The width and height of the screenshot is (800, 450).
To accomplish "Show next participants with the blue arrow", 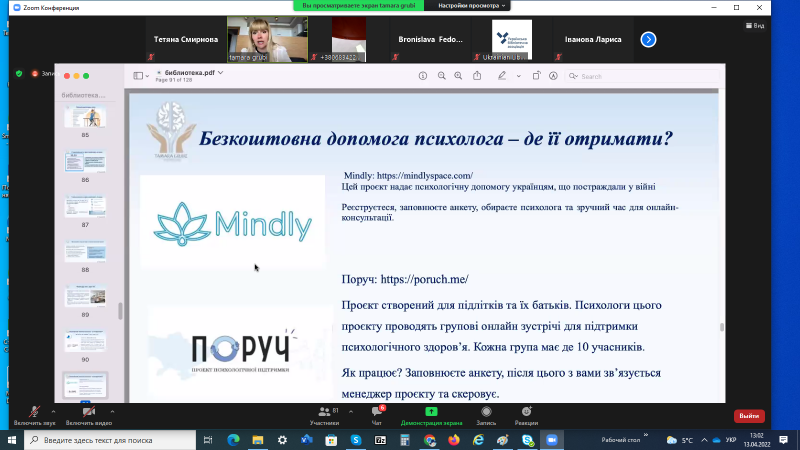I will 648,39.
